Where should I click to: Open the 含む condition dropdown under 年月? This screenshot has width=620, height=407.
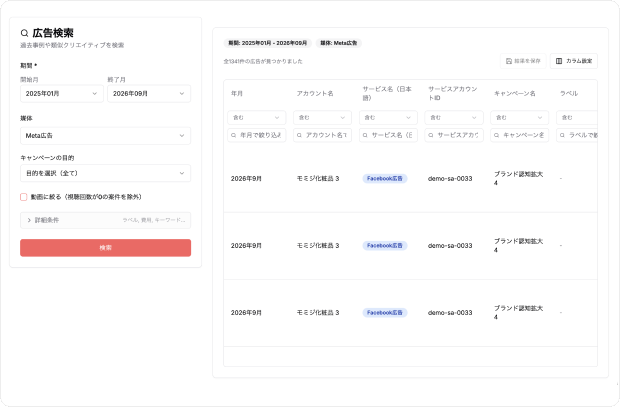(257, 117)
